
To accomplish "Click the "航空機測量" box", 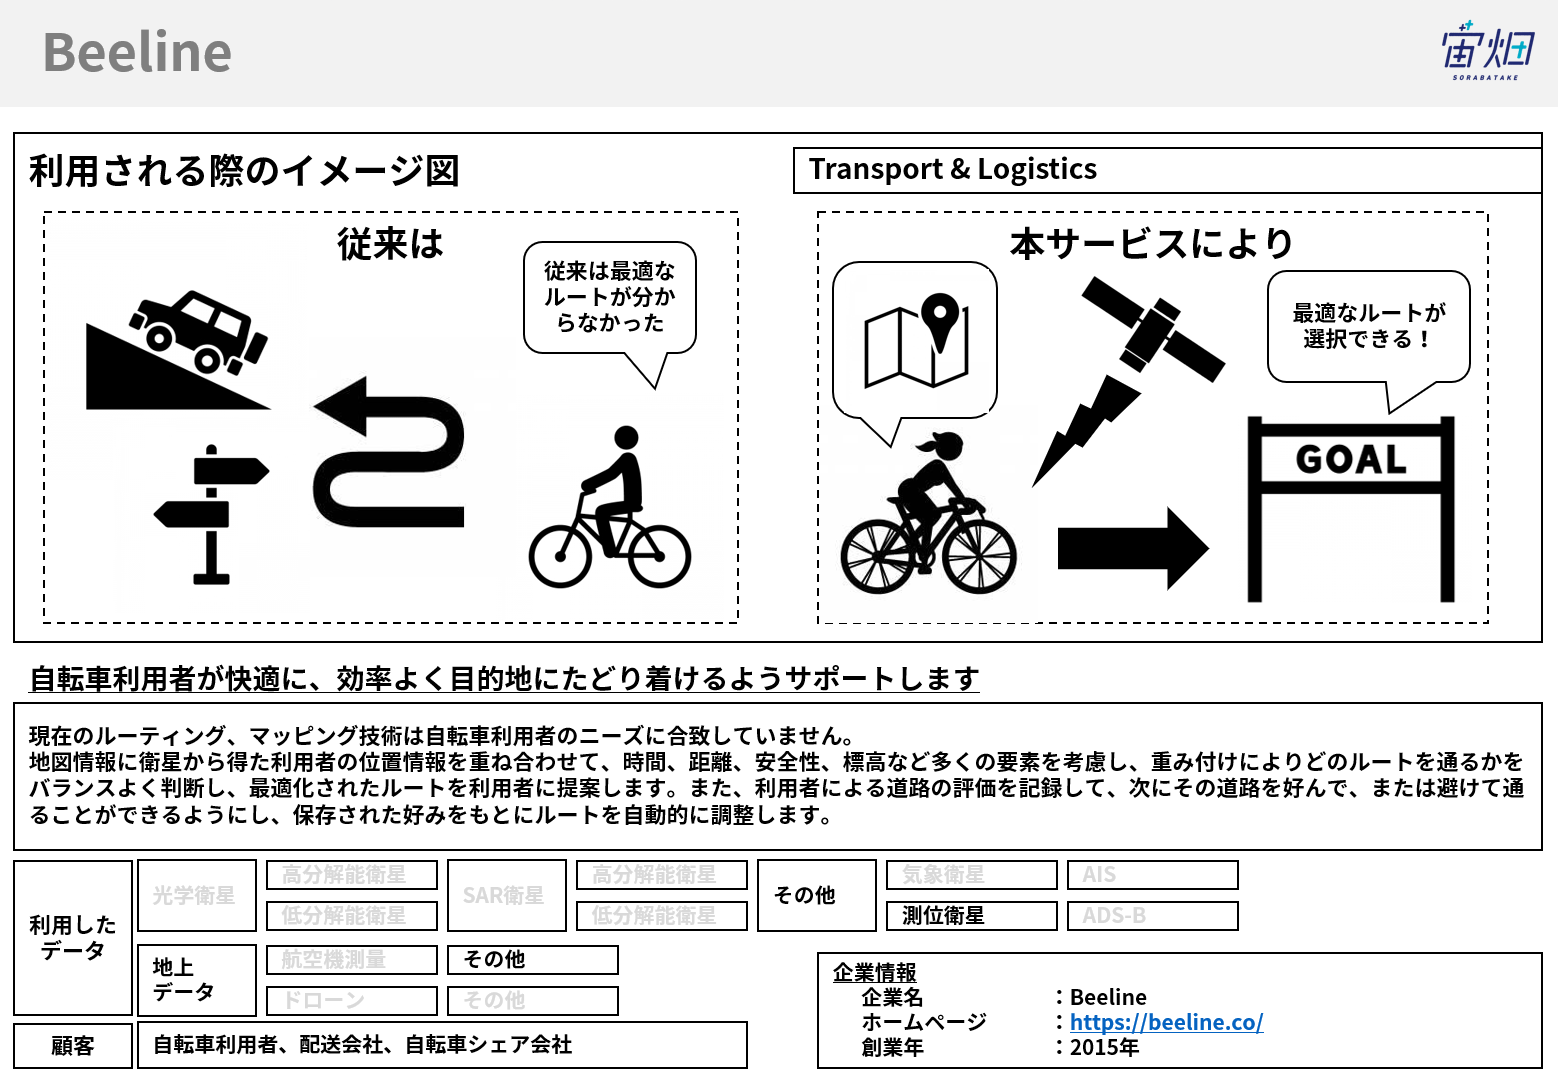I will pos(352,960).
